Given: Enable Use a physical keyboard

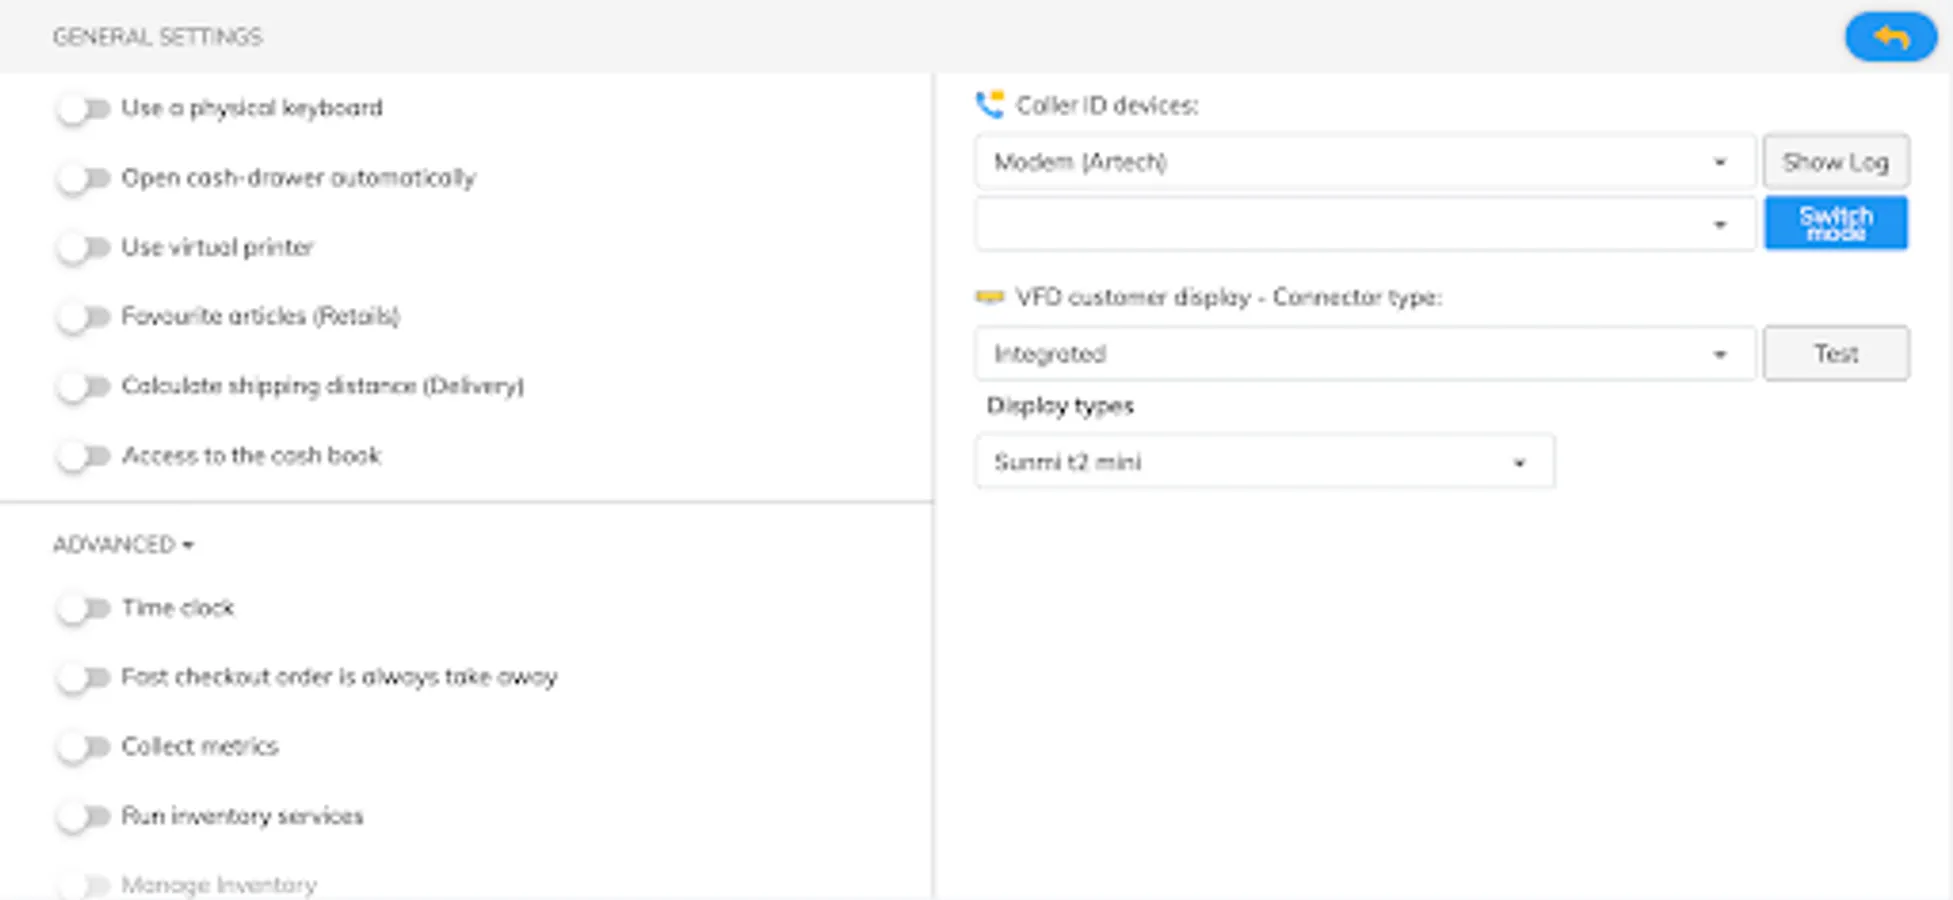Looking at the screenshot, I should [x=83, y=109].
